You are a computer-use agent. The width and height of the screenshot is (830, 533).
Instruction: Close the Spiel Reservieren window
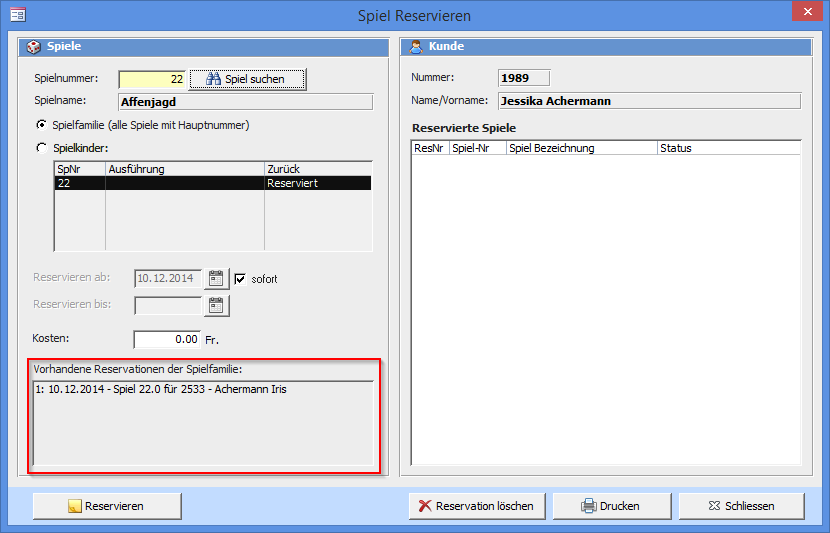pyautogui.click(x=807, y=12)
